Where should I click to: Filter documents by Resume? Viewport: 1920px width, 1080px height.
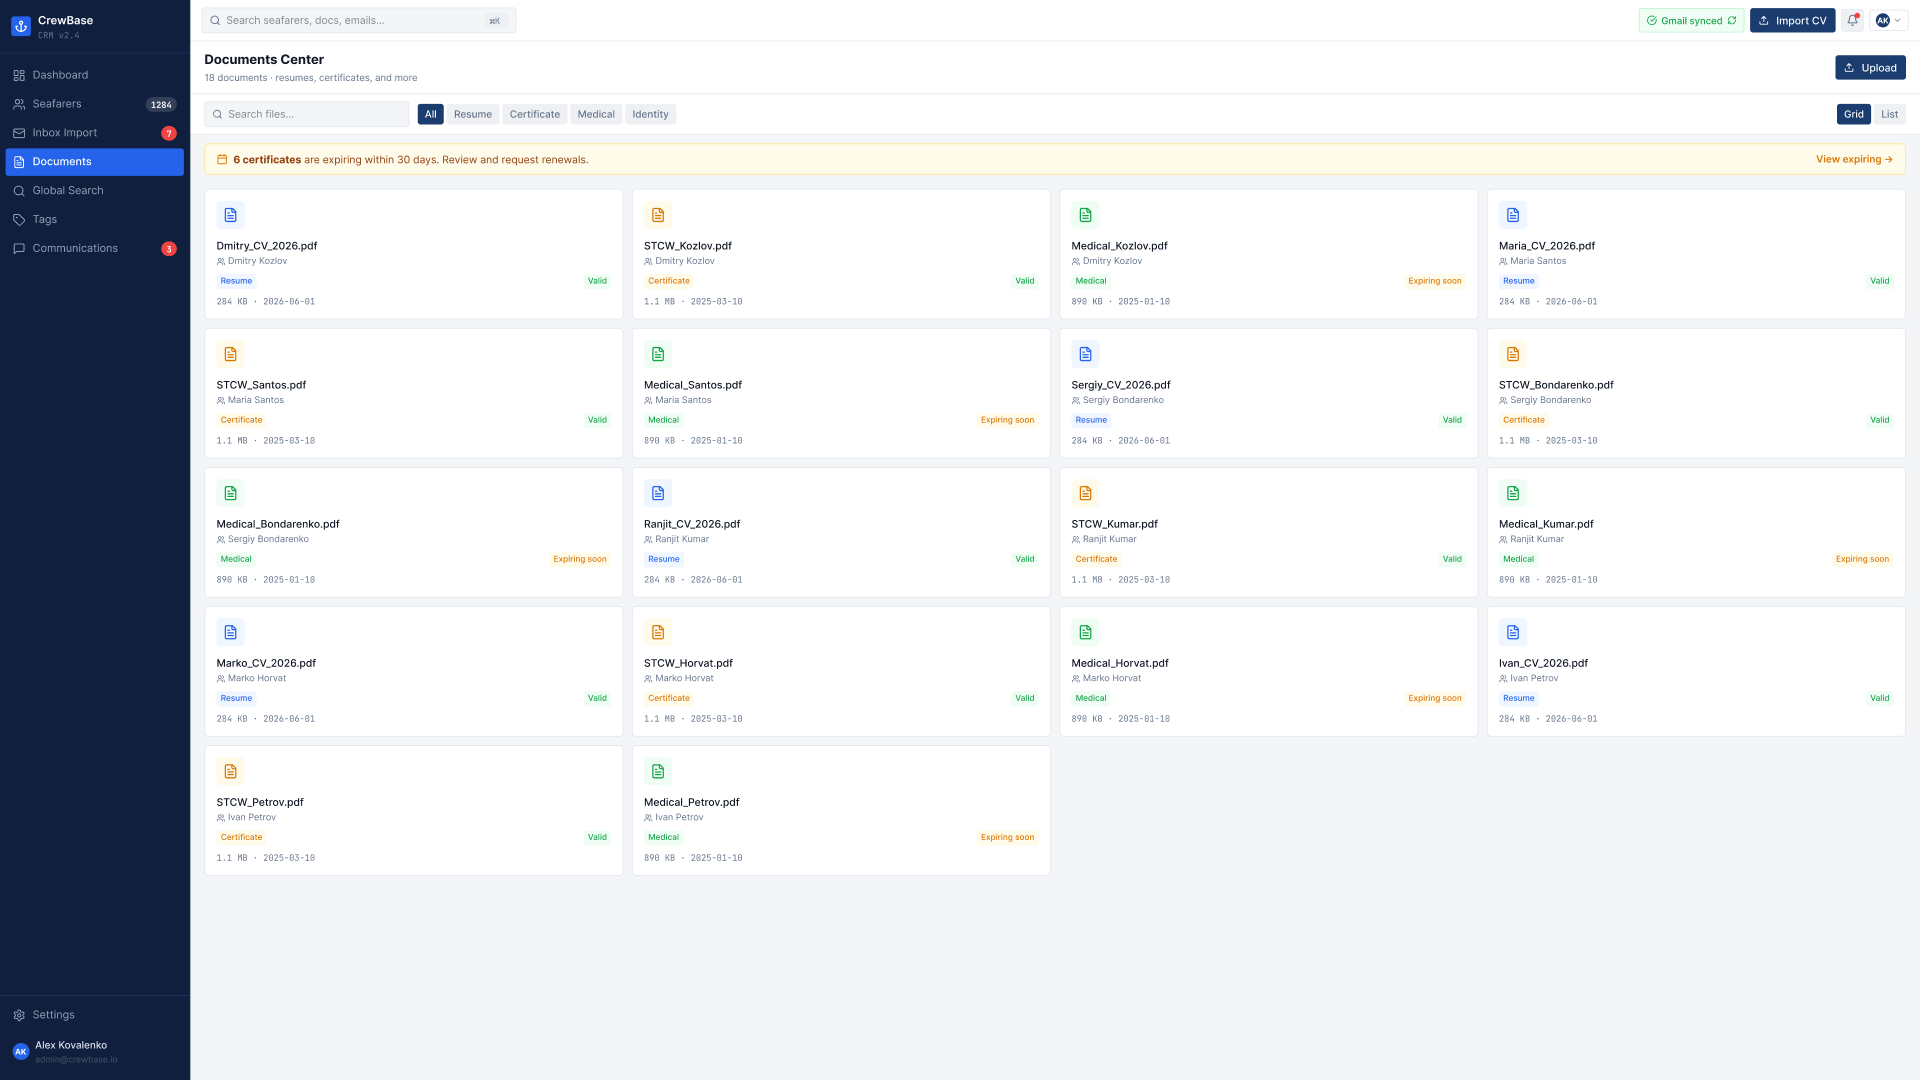473,114
